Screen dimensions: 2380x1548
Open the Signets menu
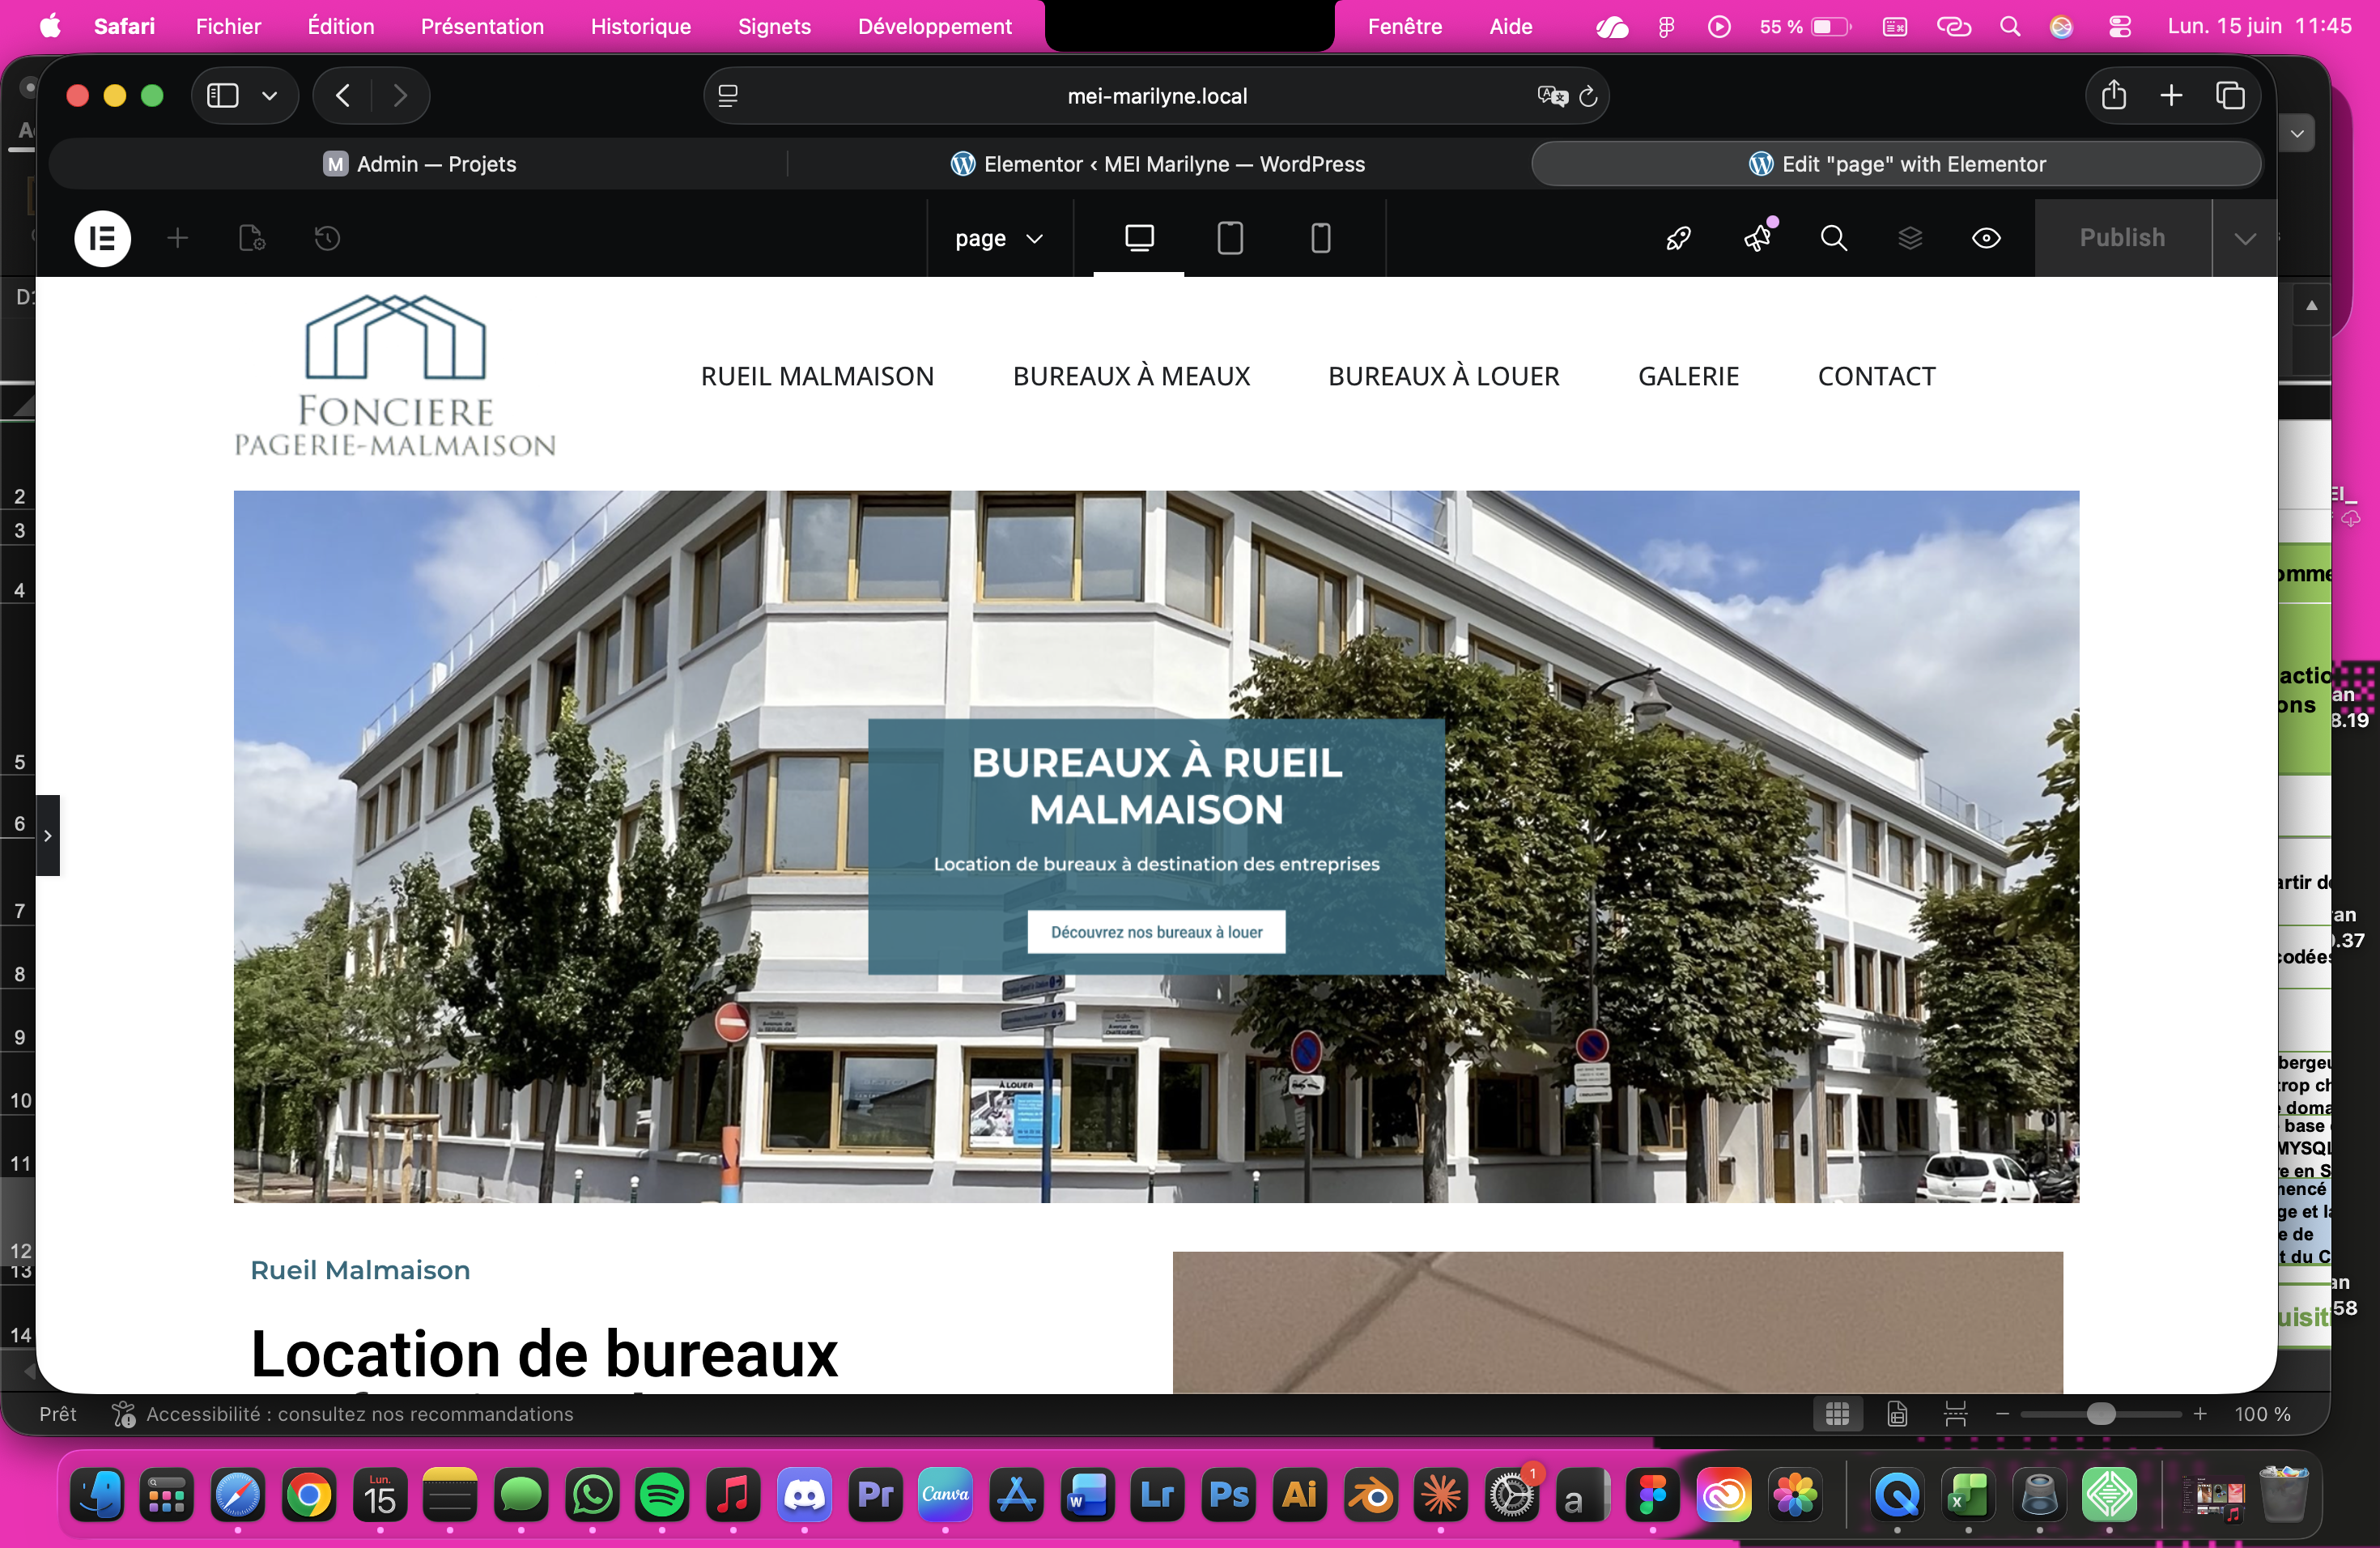[x=774, y=26]
